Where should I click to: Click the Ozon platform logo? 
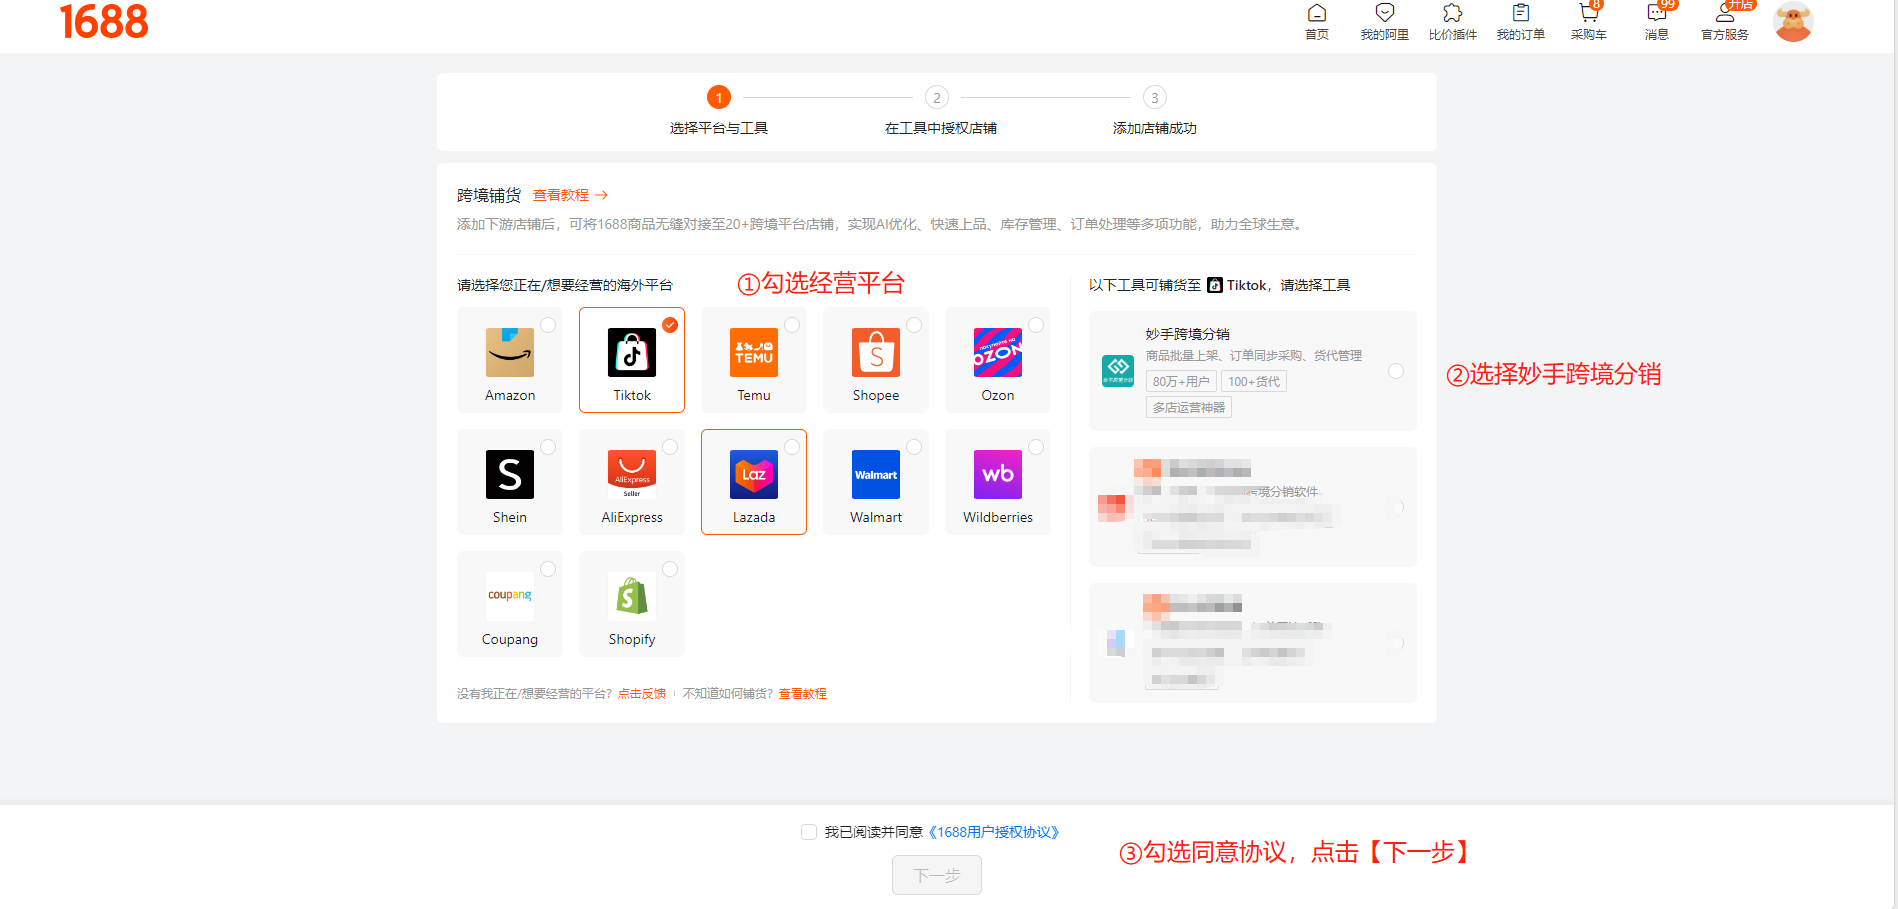tap(998, 352)
